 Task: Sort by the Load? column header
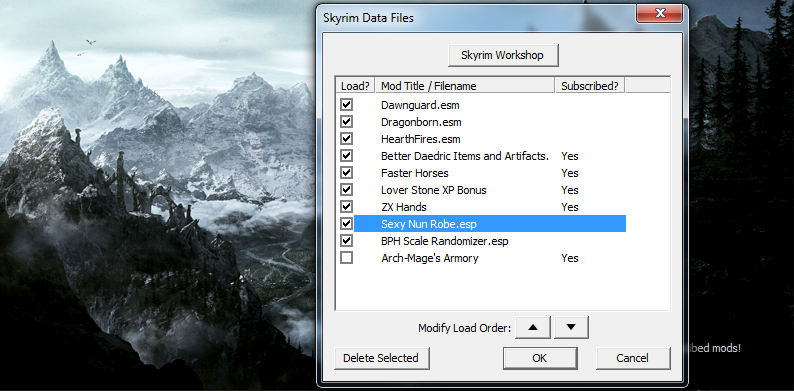(354, 86)
